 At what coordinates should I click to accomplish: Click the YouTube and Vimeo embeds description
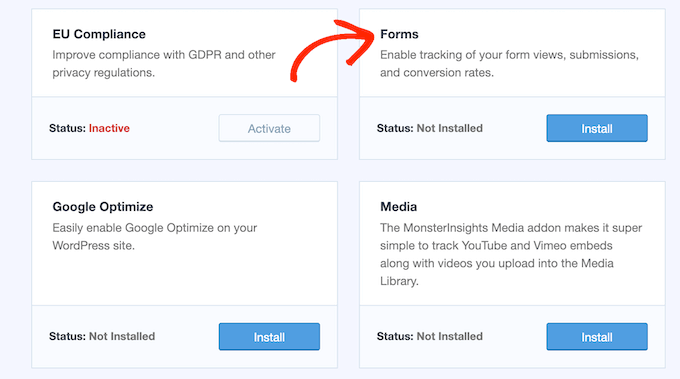tap(511, 255)
